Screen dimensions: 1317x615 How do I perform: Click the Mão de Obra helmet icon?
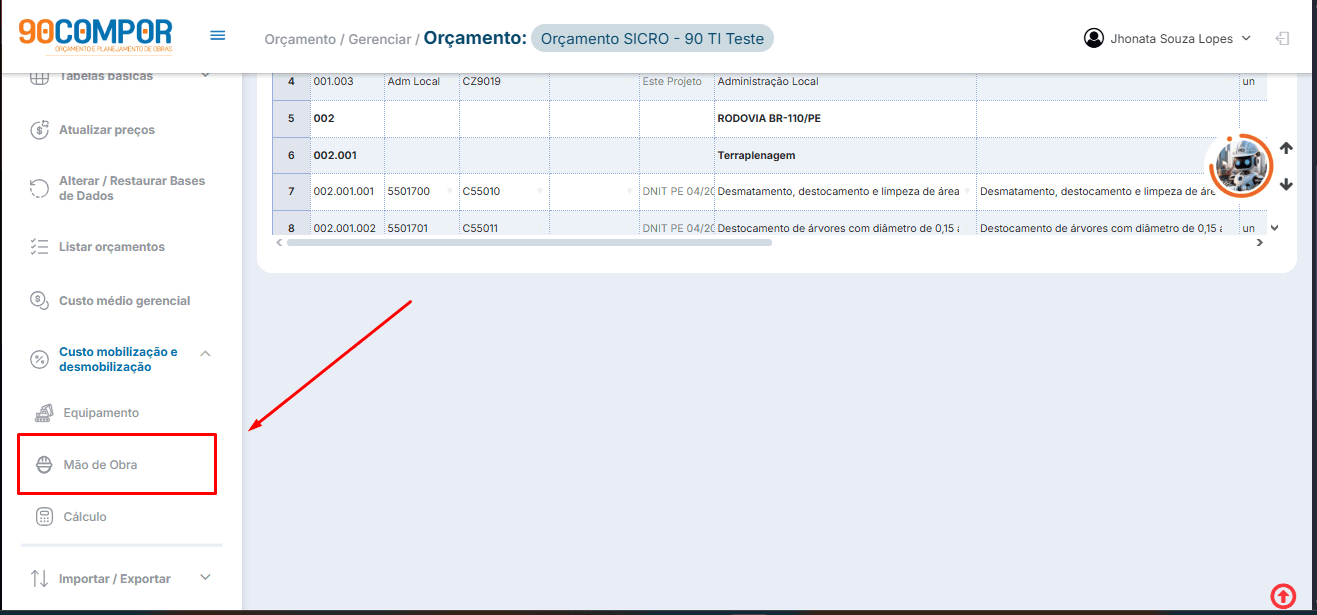(x=44, y=465)
